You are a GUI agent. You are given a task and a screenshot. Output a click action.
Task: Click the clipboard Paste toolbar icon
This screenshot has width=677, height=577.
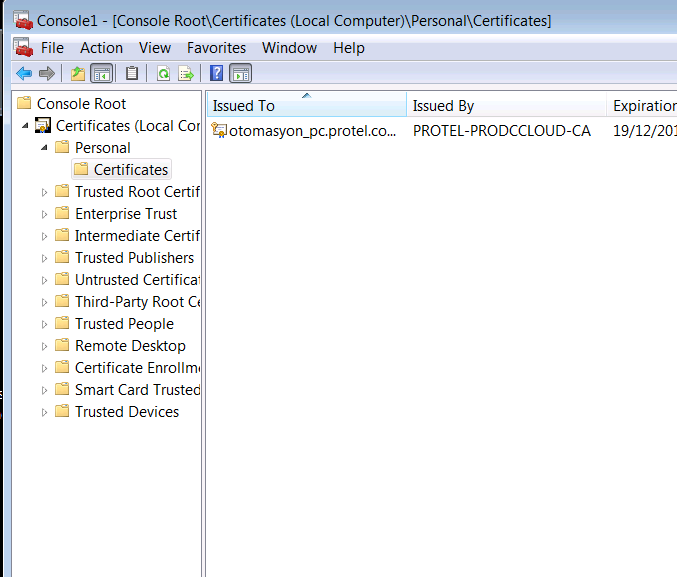(132, 73)
